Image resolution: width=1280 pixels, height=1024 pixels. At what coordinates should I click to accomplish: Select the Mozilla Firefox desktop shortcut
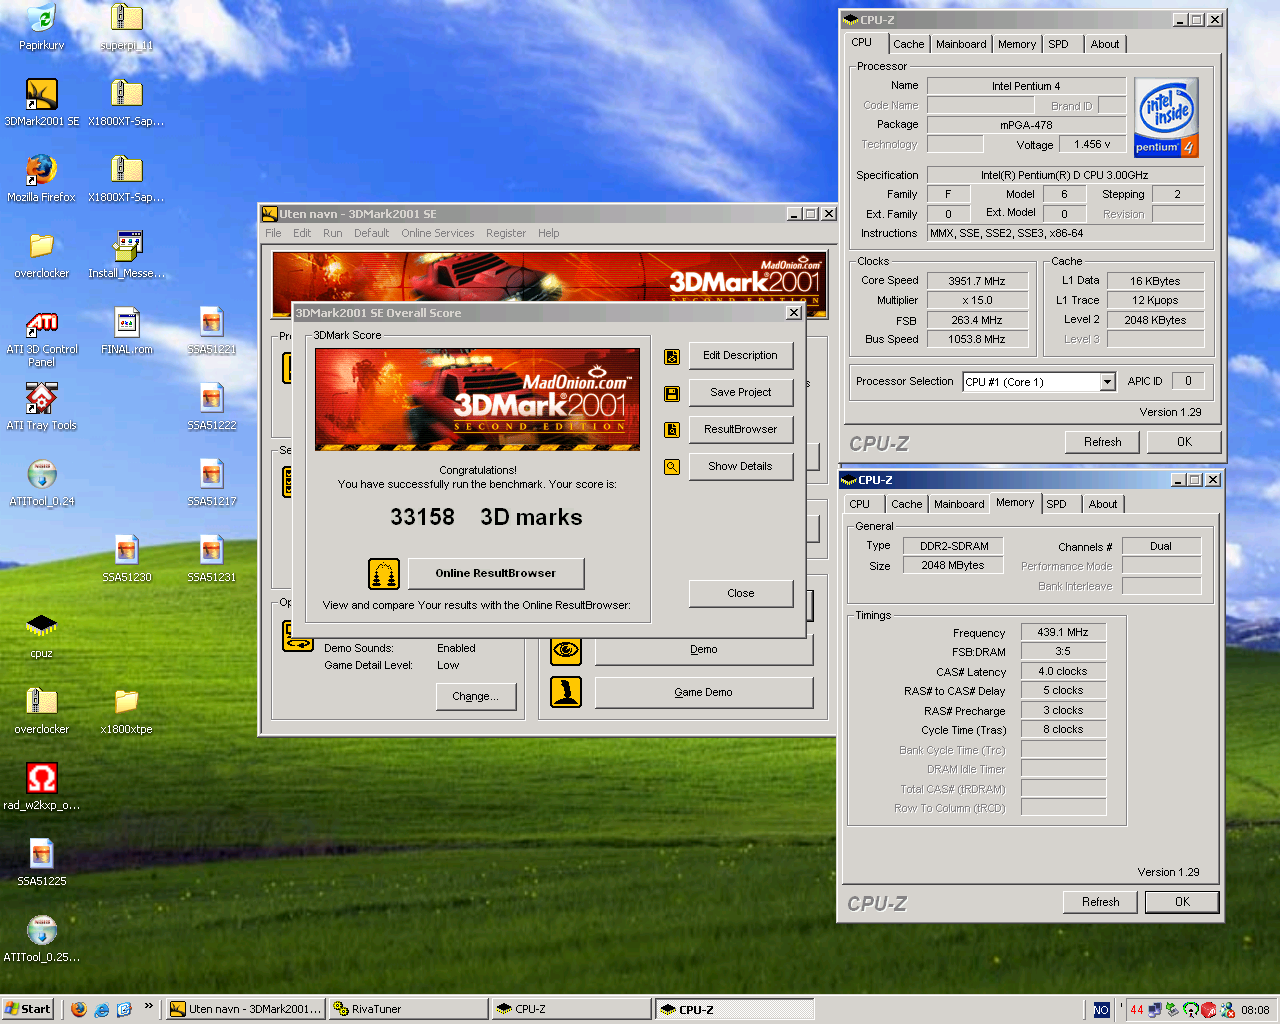tap(41, 170)
